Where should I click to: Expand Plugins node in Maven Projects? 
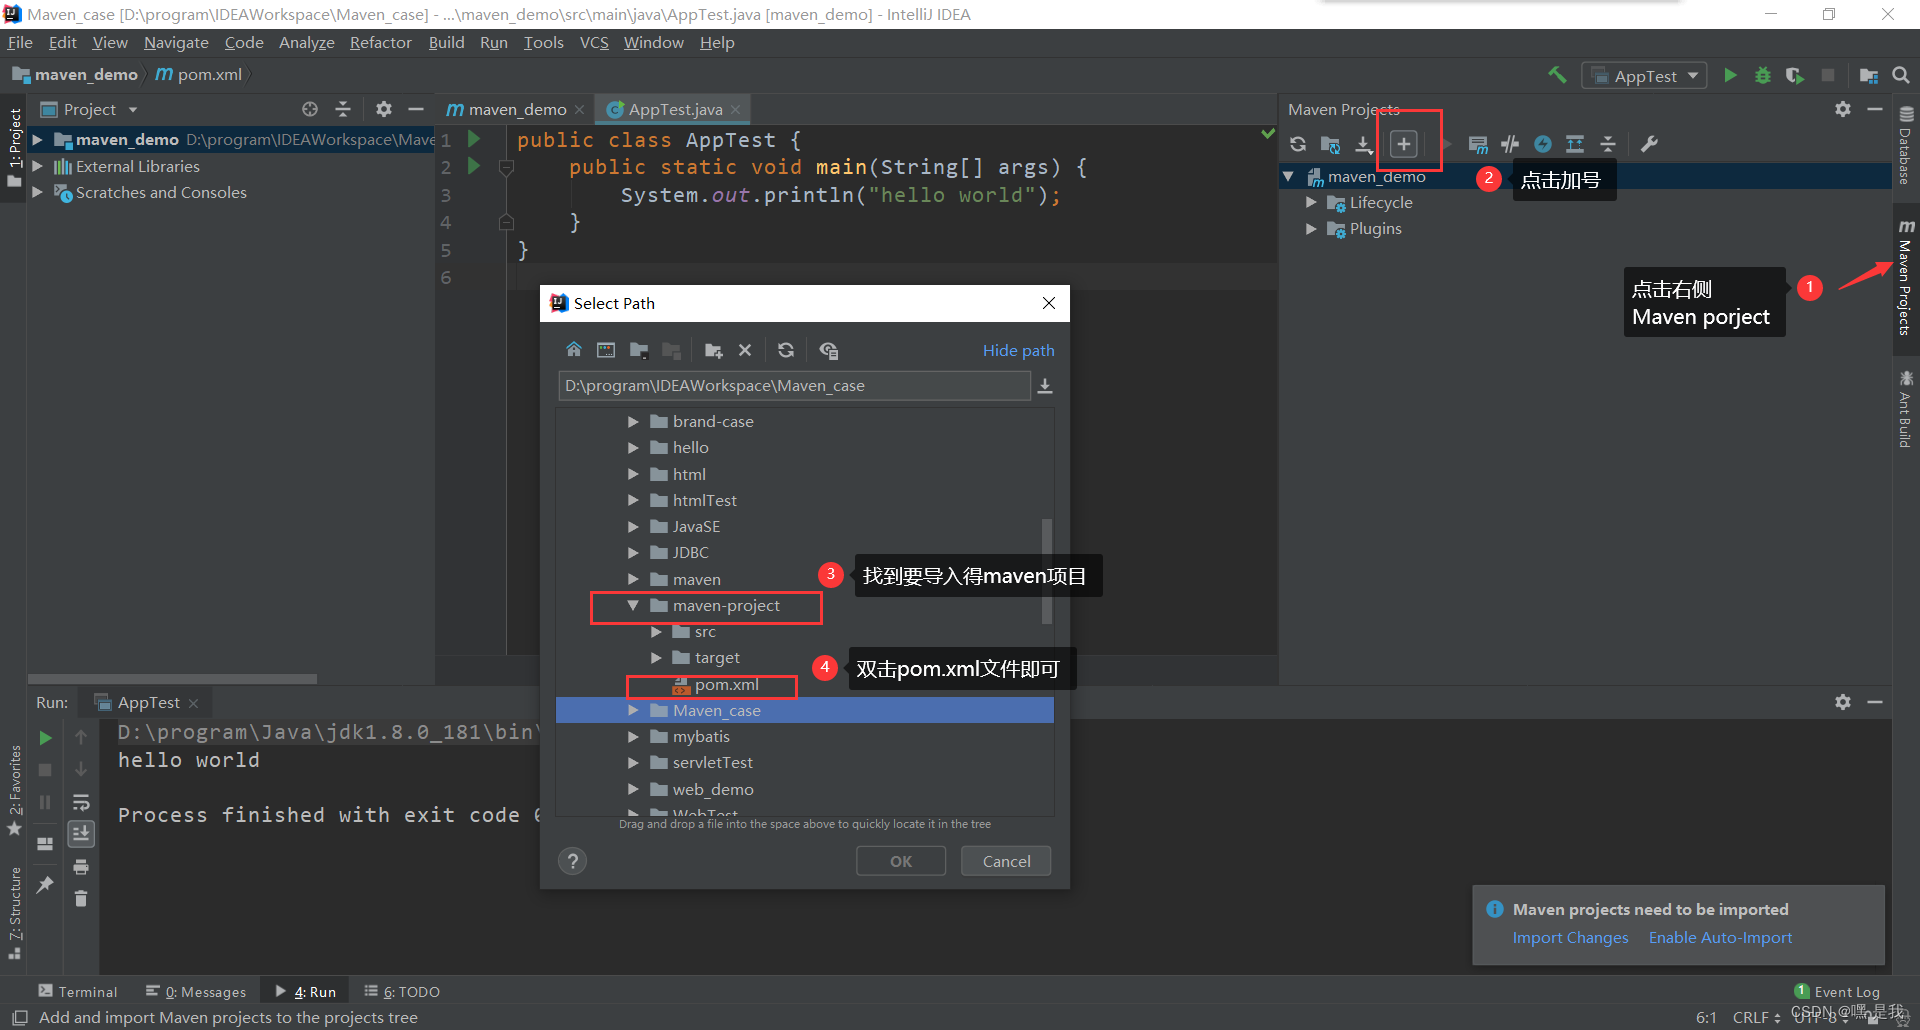[1311, 228]
